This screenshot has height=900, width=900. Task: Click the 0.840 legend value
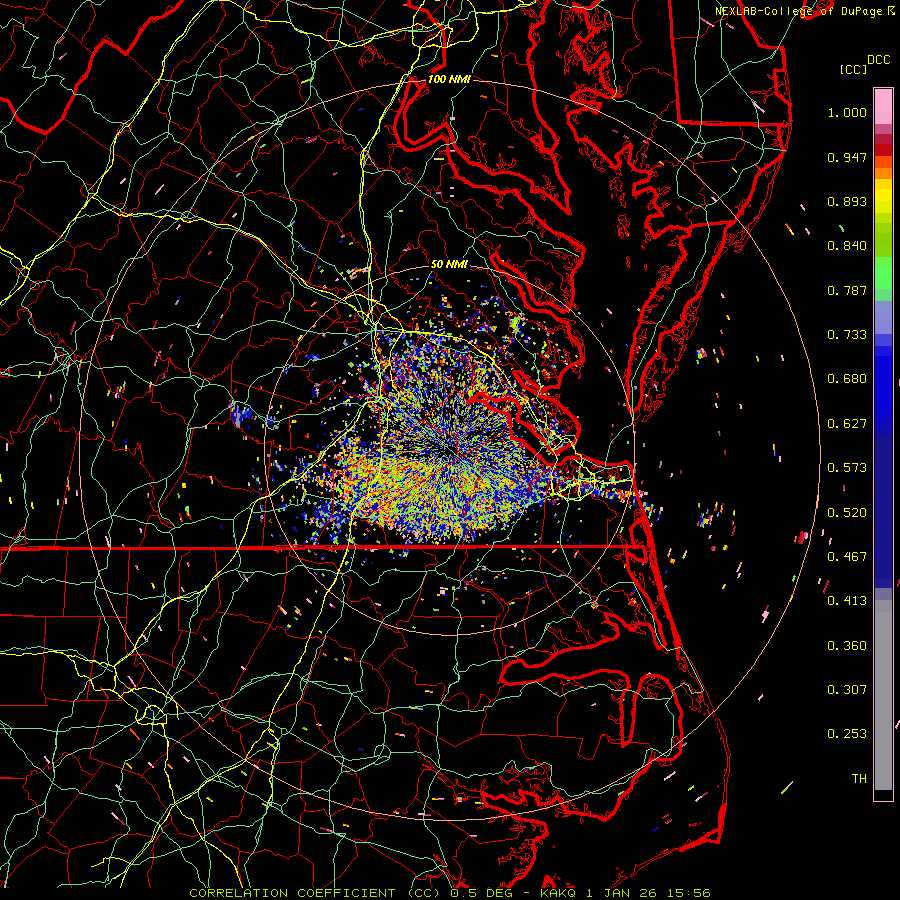click(847, 246)
